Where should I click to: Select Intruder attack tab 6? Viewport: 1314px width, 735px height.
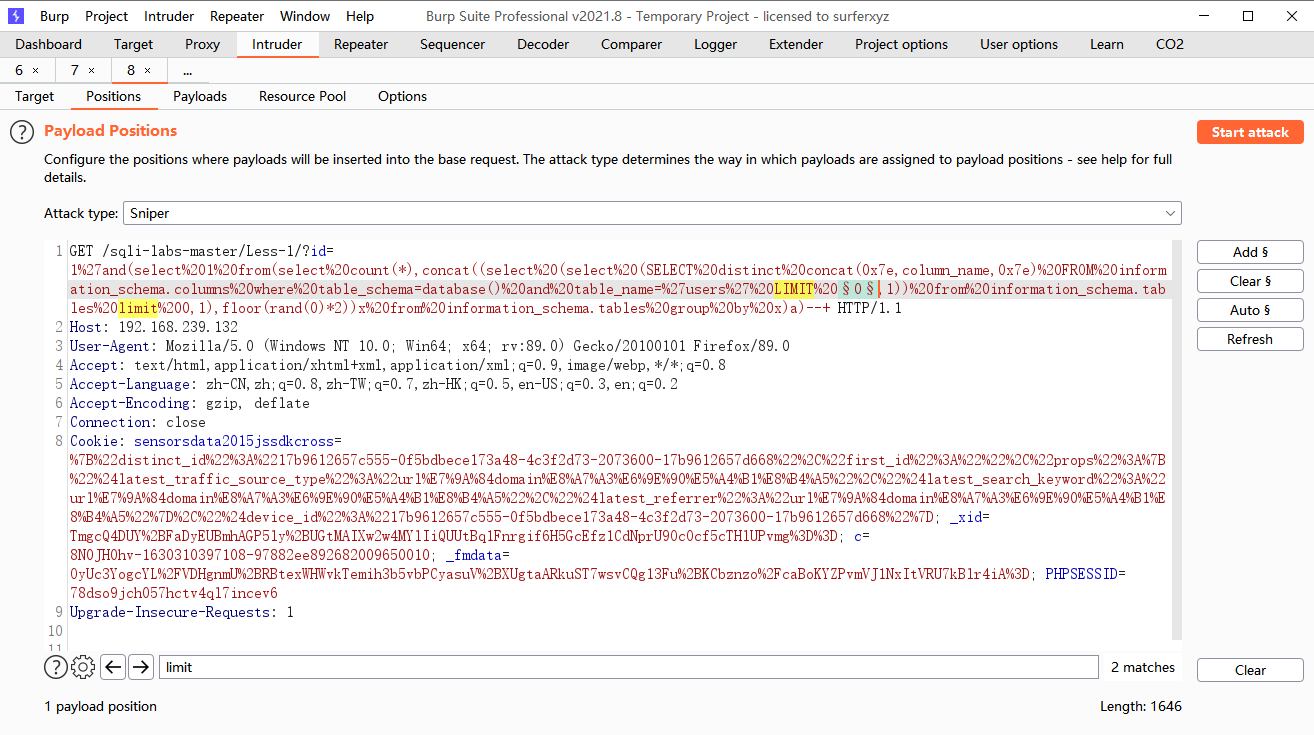pos(28,70)
